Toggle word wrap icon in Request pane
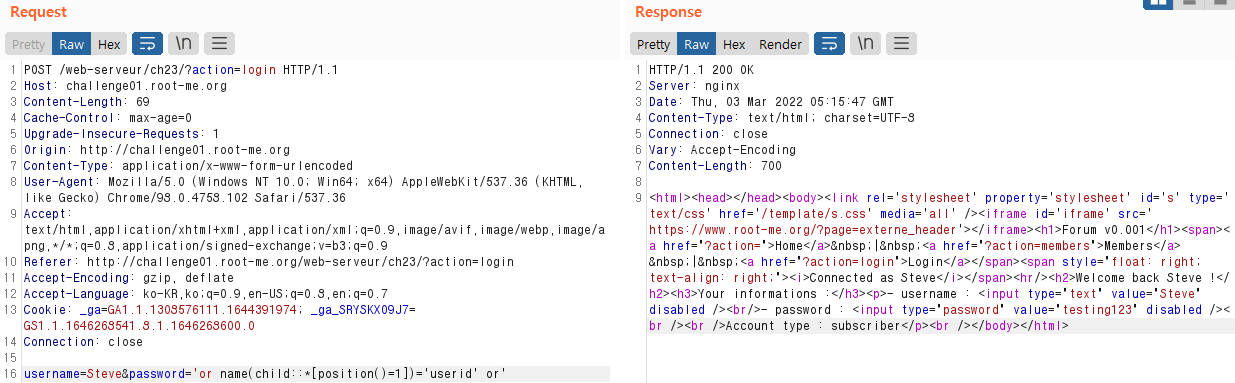1235x383 pixels. click(146, 44)
